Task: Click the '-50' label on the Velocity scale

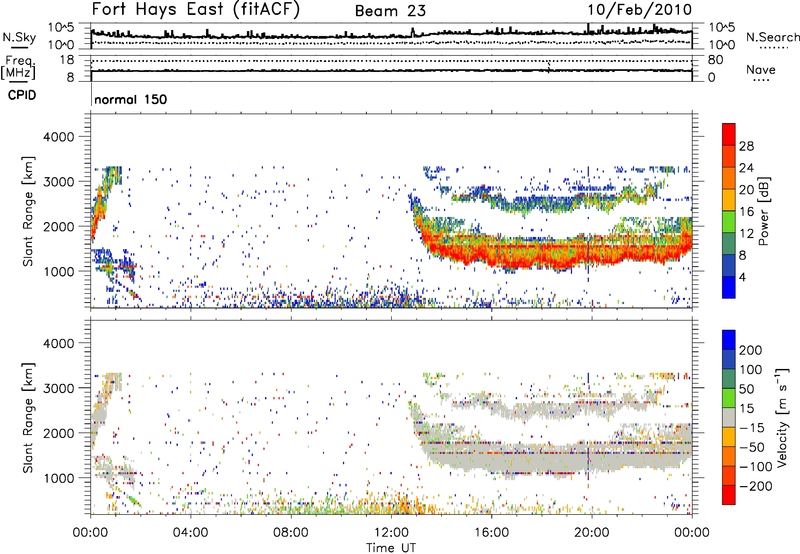Action: (752, 447)
